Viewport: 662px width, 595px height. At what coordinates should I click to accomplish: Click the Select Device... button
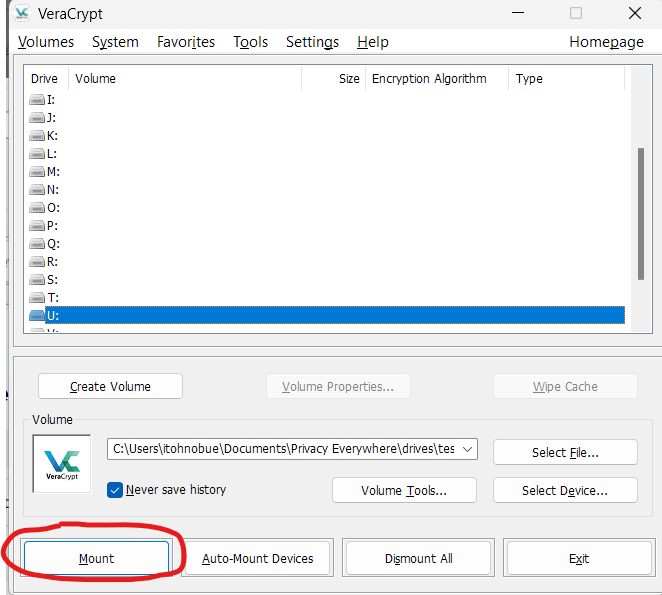coord(565,490)
